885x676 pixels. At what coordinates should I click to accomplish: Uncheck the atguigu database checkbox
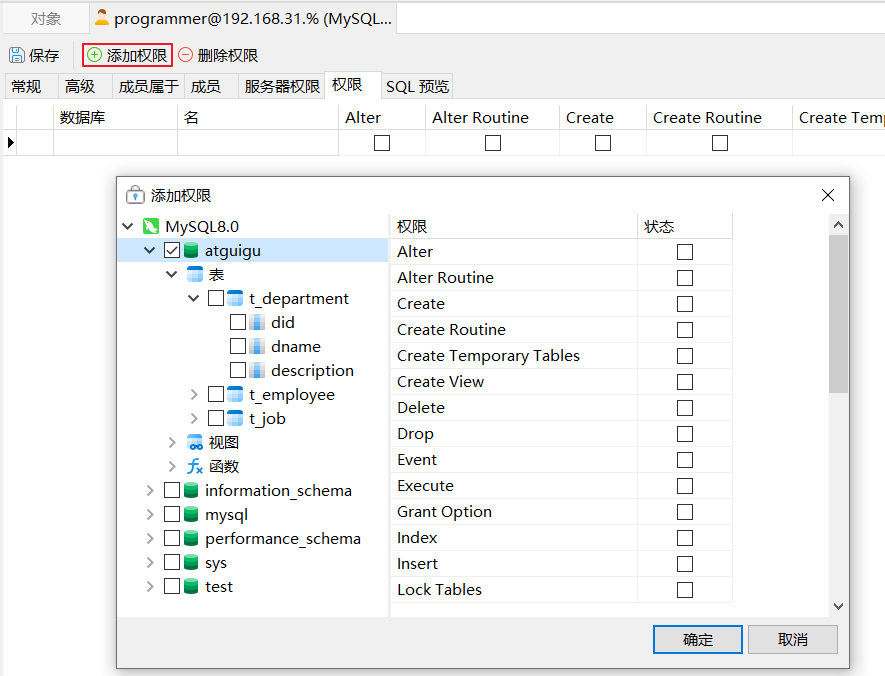(172, 250)
